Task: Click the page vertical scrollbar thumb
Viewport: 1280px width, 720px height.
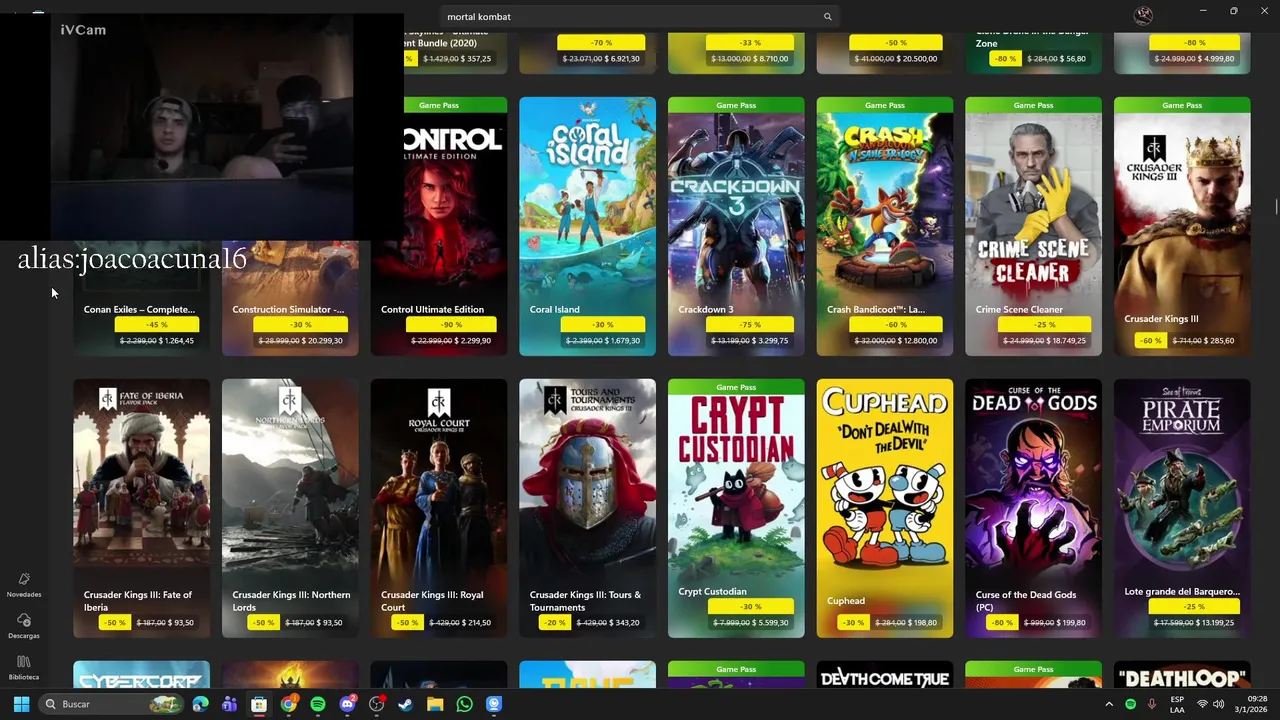Action: [1276, 206]
